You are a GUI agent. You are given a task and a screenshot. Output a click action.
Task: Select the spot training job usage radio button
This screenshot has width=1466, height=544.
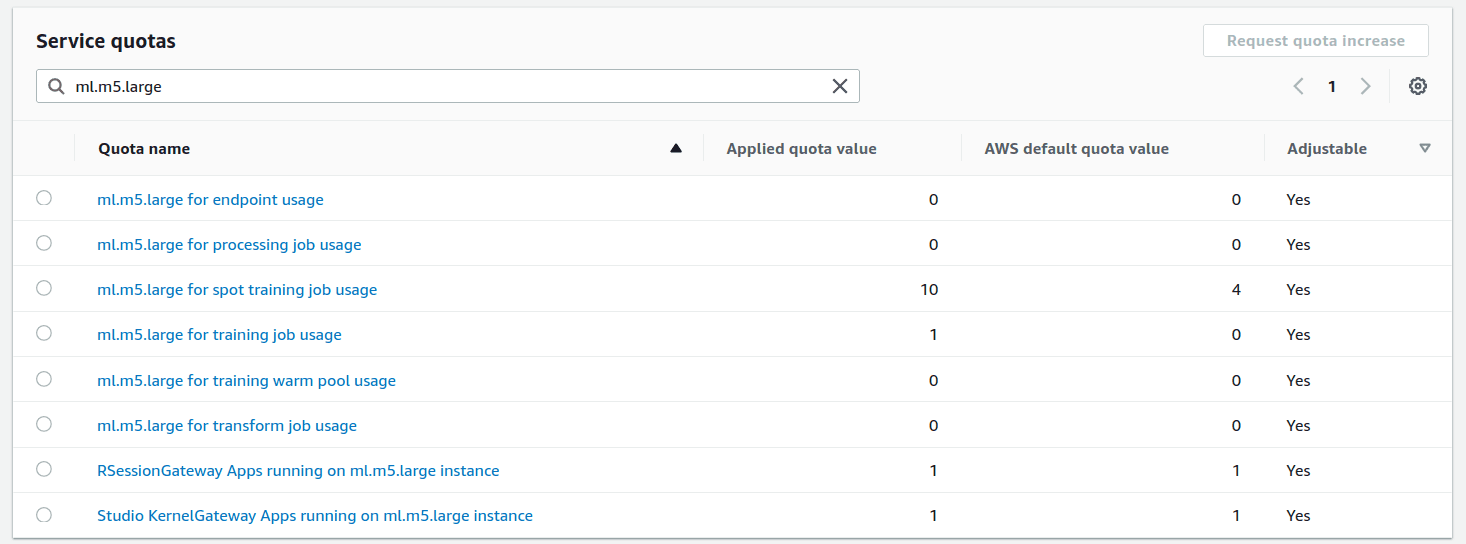tap(44, 288)
